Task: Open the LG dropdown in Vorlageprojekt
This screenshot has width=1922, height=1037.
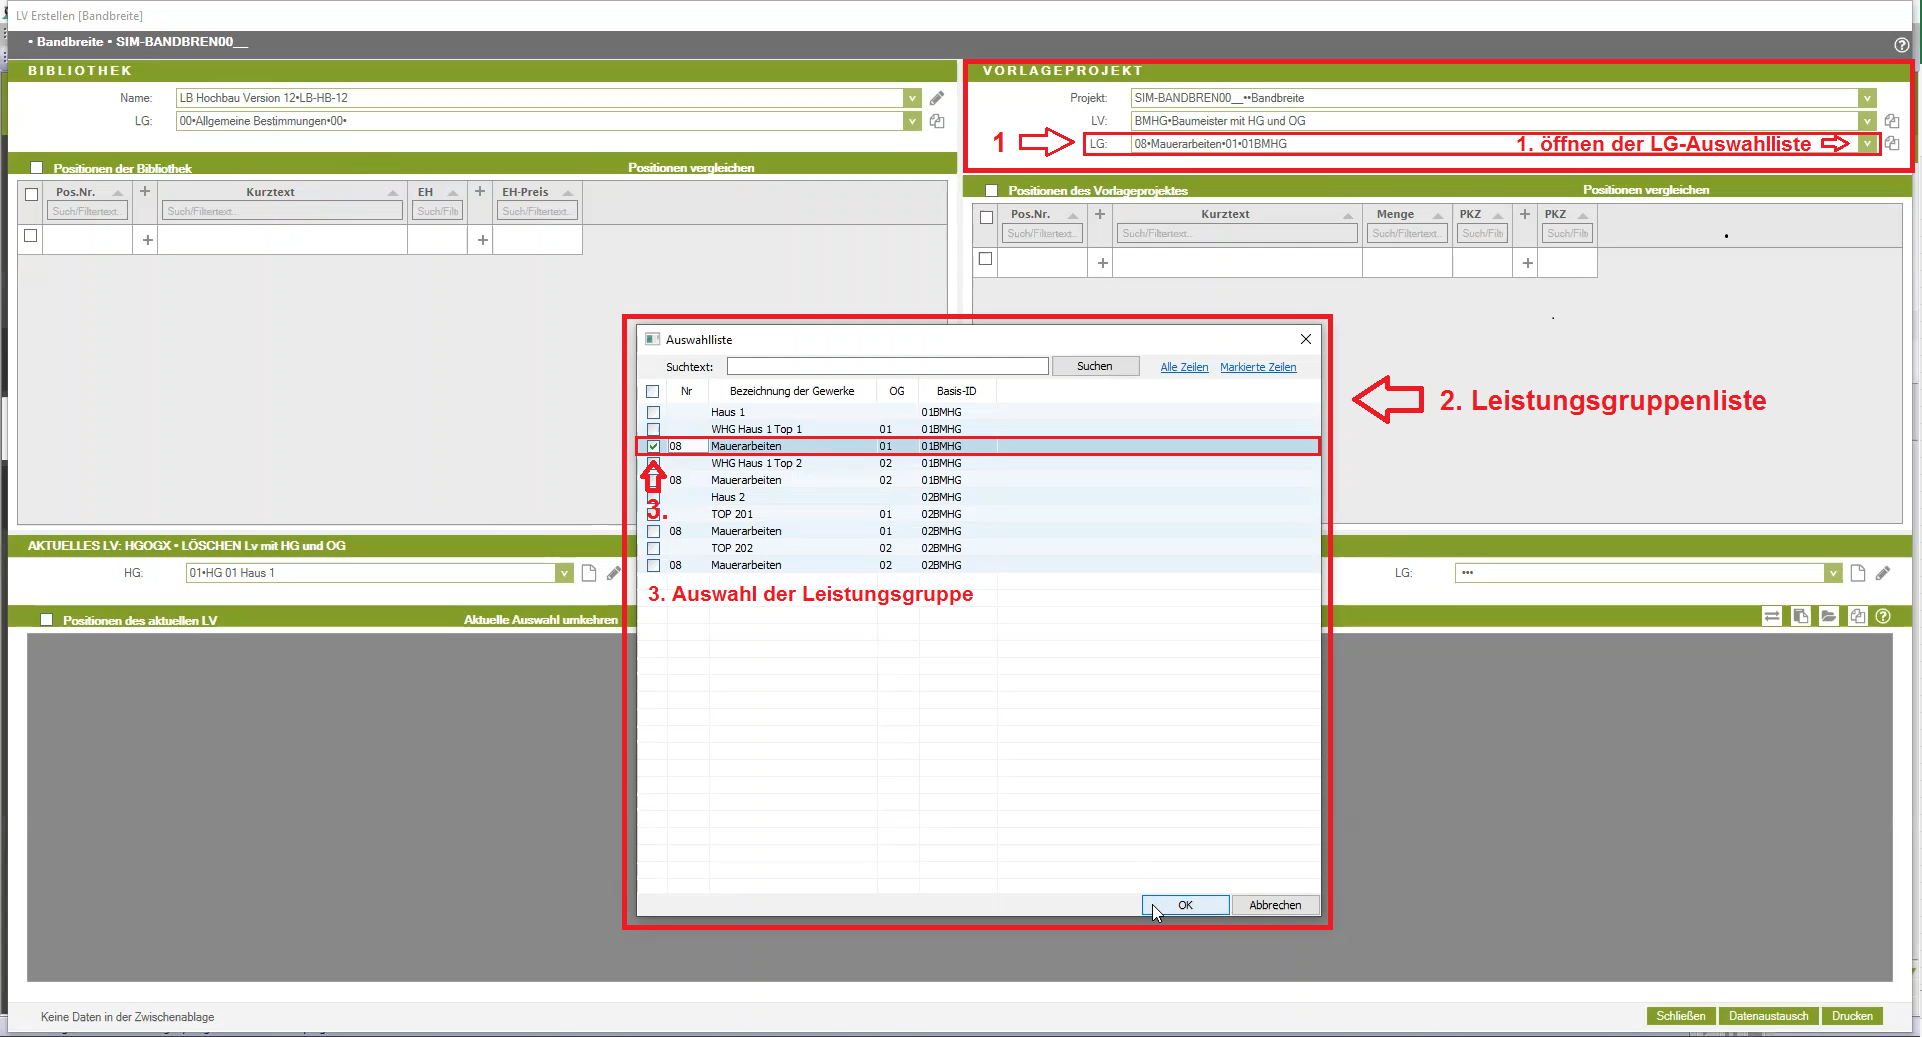Action: tap(1867, 144)
